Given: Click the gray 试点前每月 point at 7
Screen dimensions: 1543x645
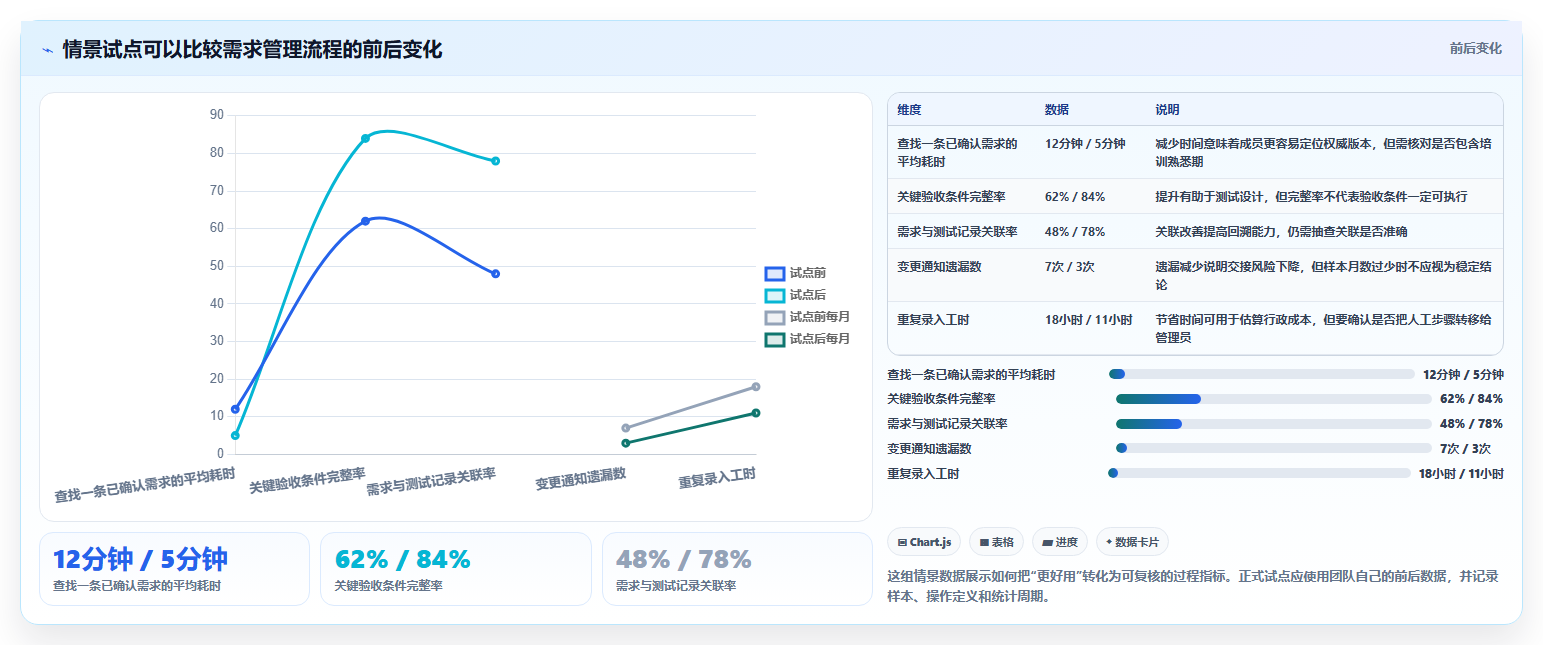Looking at the screenshot, I should (625, 428).
